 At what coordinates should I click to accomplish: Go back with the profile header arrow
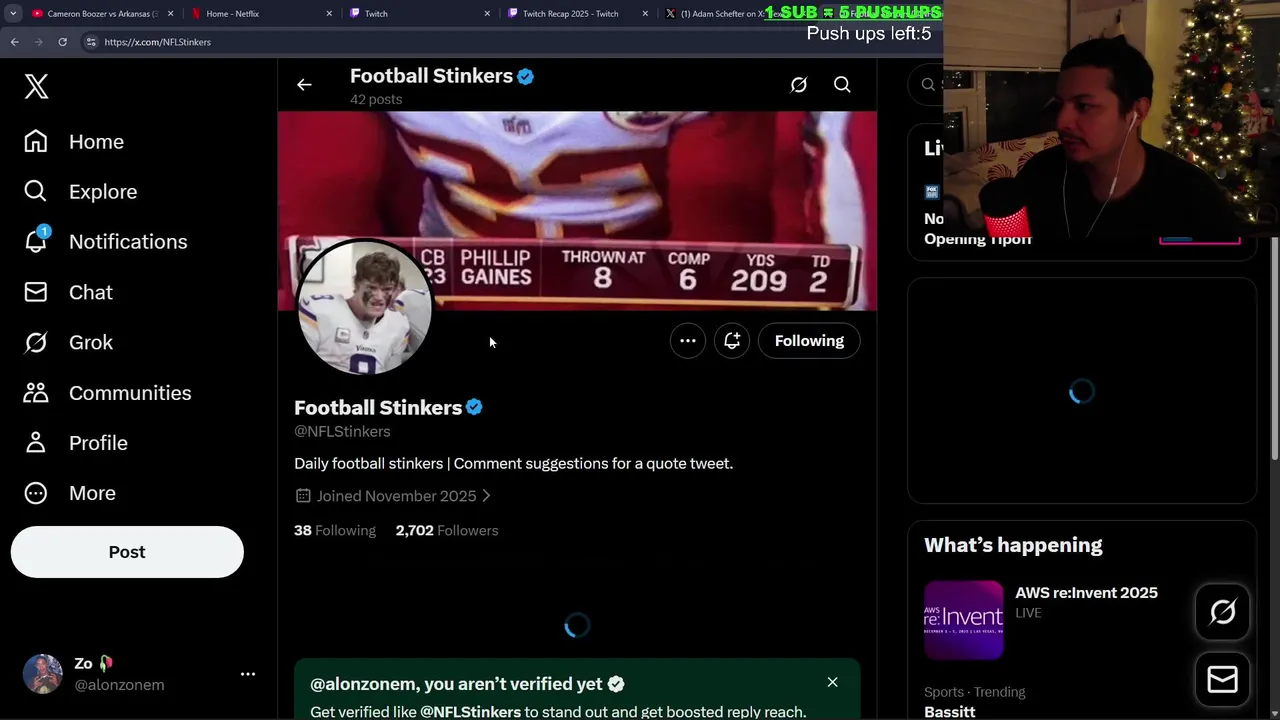pos(304,85)
